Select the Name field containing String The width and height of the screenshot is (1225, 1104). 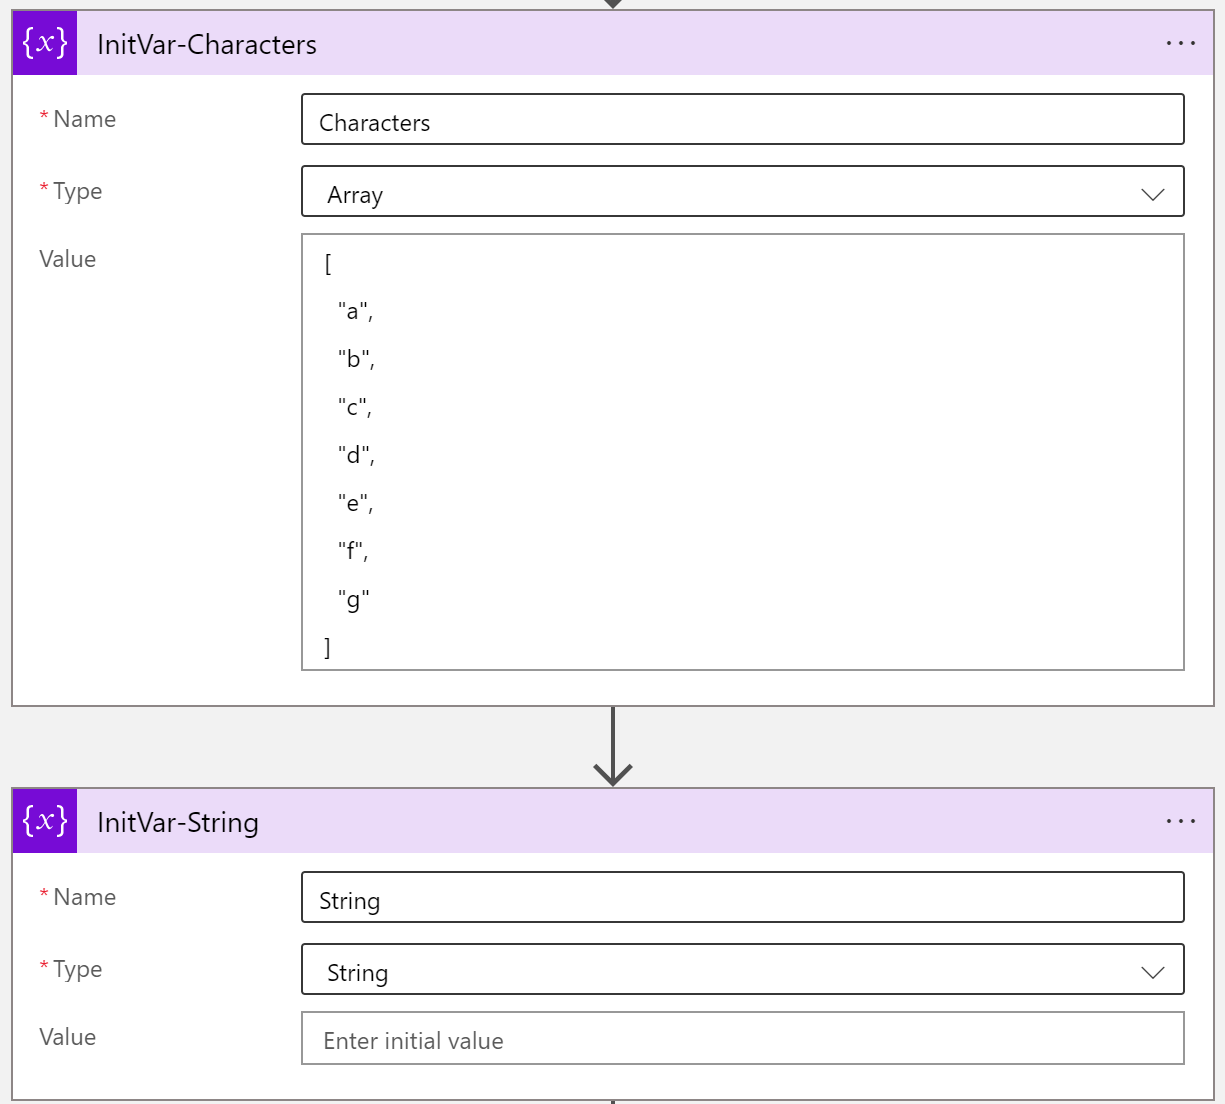[x=742, y=897]
